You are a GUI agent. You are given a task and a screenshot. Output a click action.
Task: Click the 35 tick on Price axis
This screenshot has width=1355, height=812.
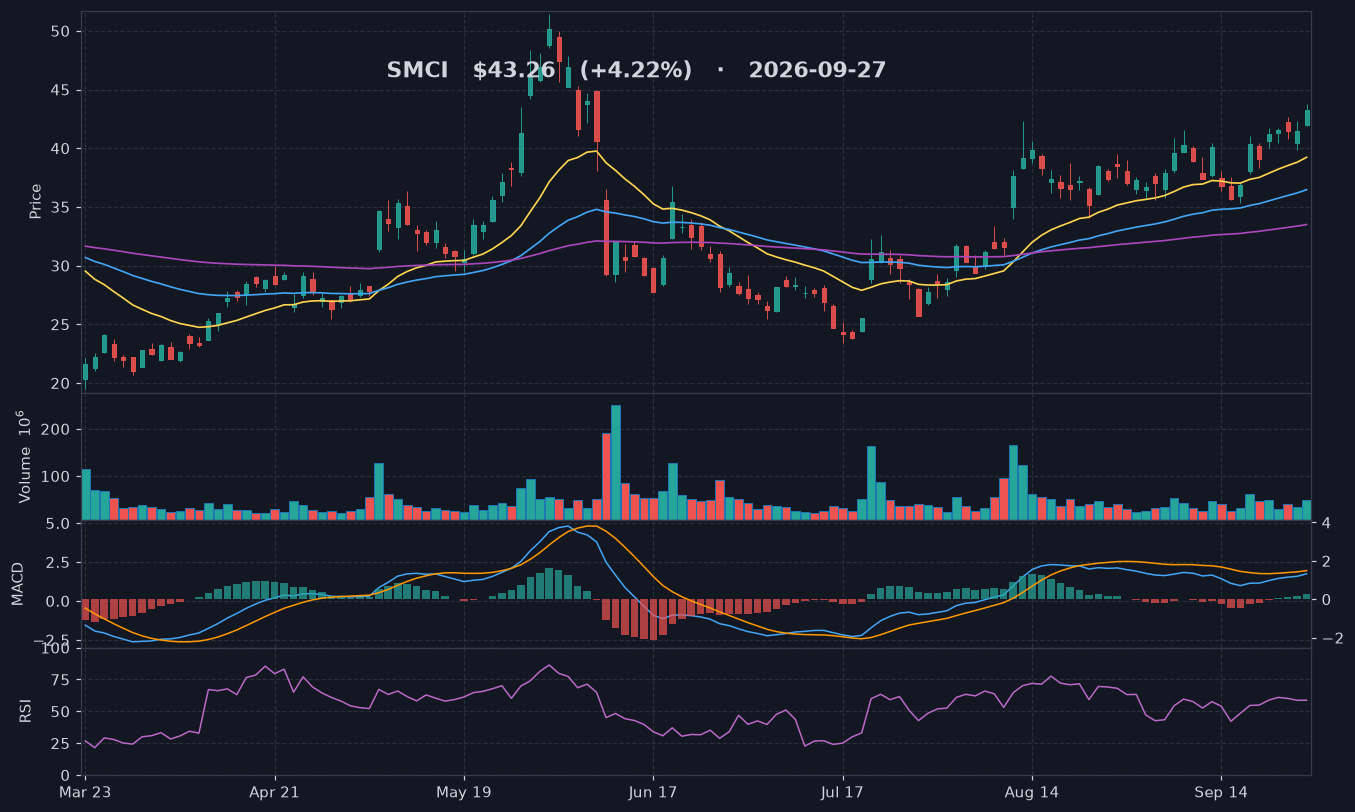[61, 207]
